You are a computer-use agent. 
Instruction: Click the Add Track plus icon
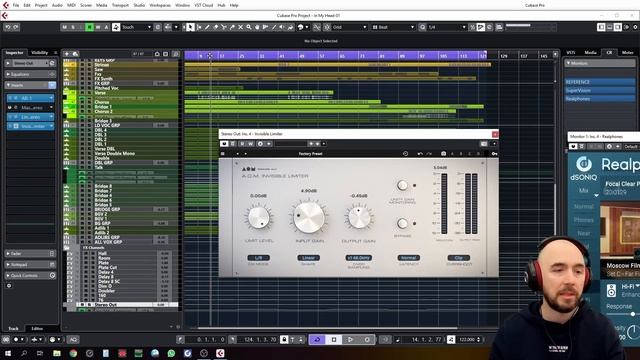[x=67, y=54]
